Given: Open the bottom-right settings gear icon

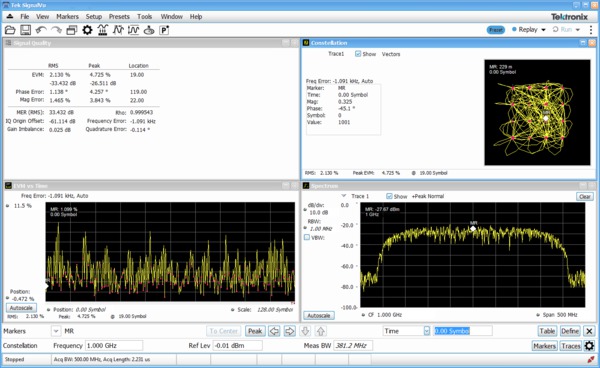Looking at the screenshot, I should (589, 346).
